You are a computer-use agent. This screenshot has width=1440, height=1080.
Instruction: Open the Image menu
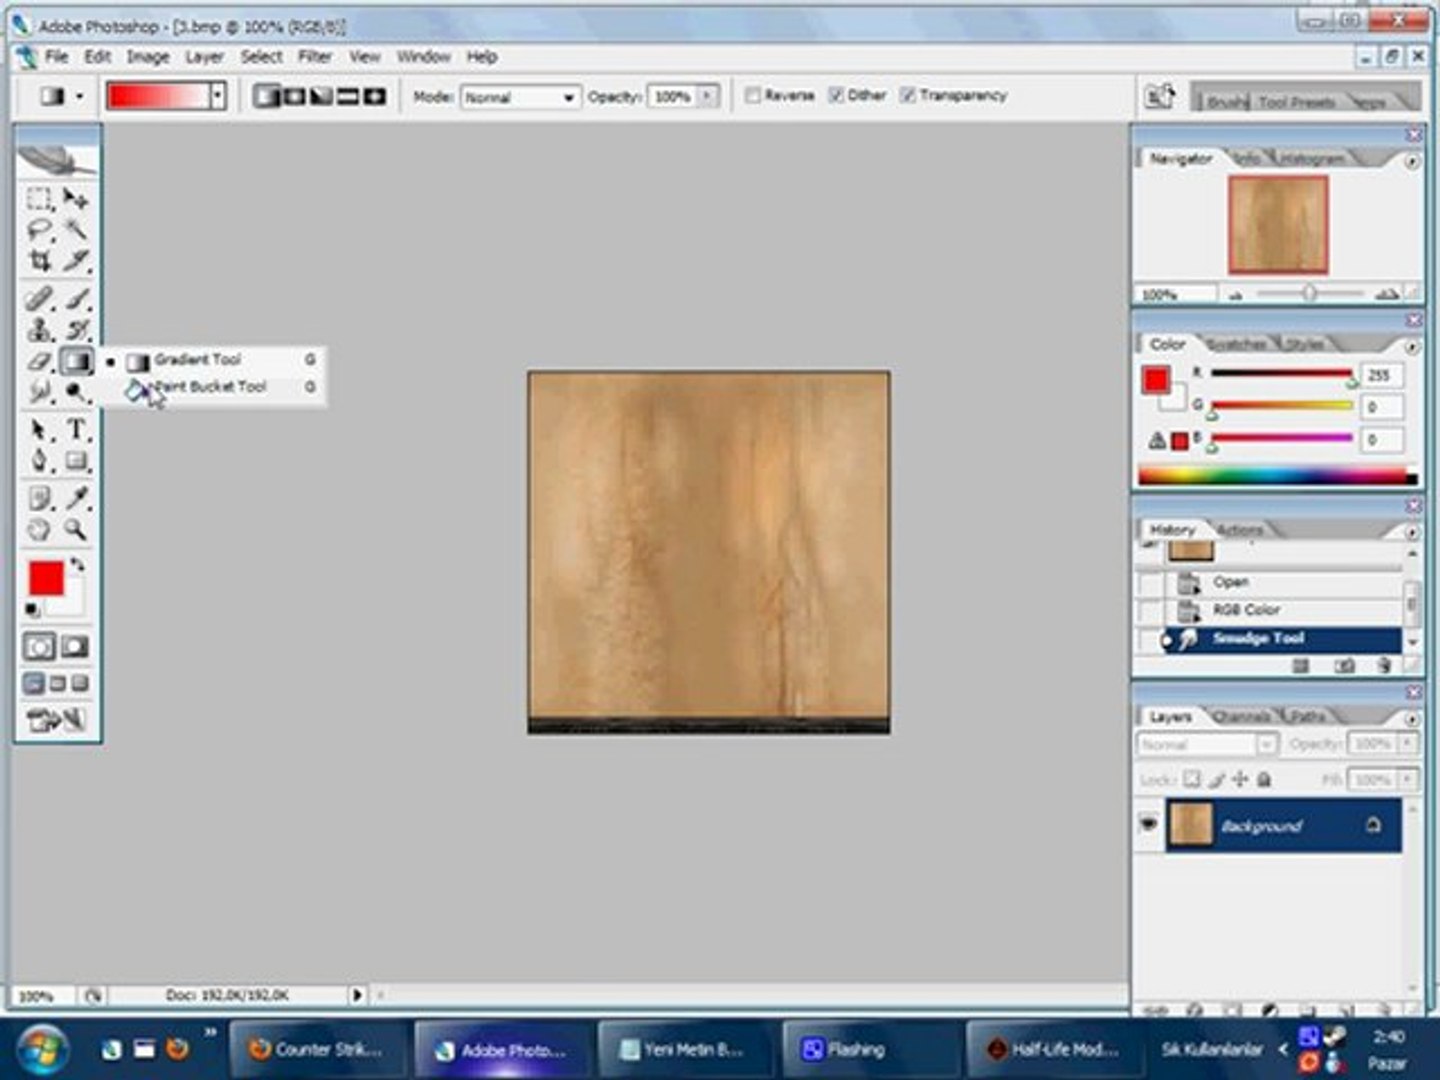point(148,57)
